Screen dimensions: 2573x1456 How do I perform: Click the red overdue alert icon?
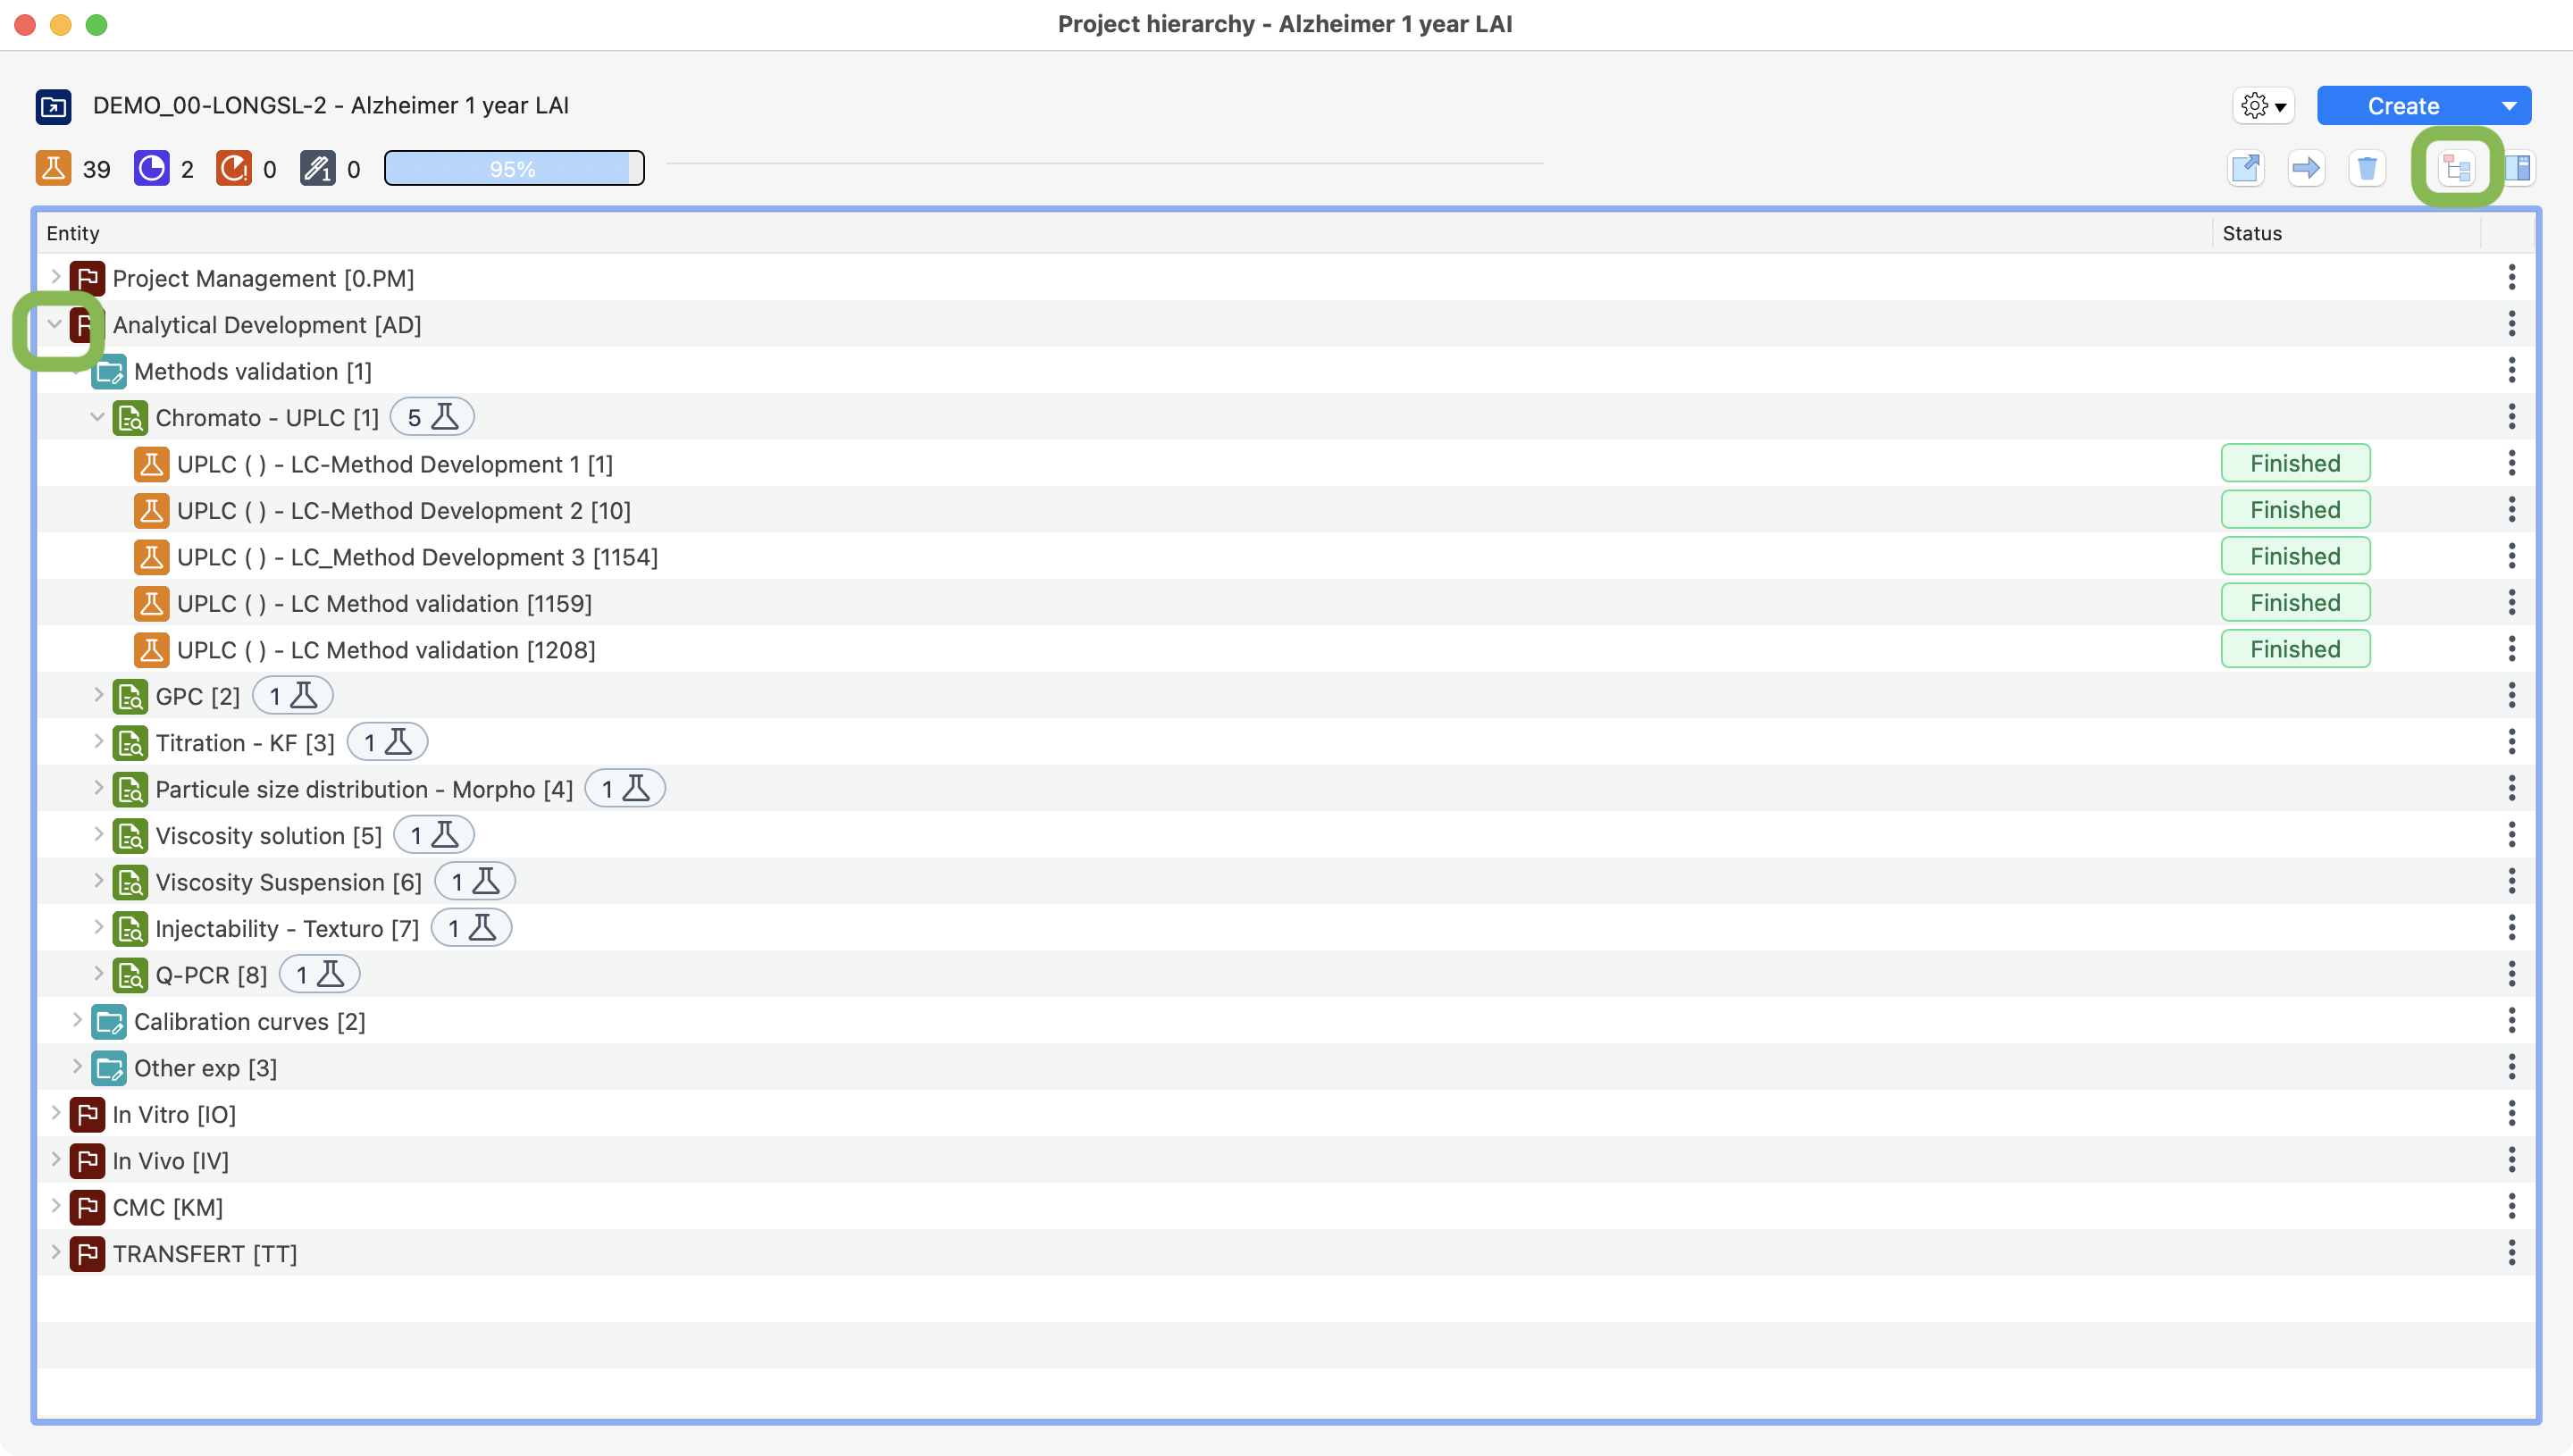pyautogui.click(x=234, y=168)
